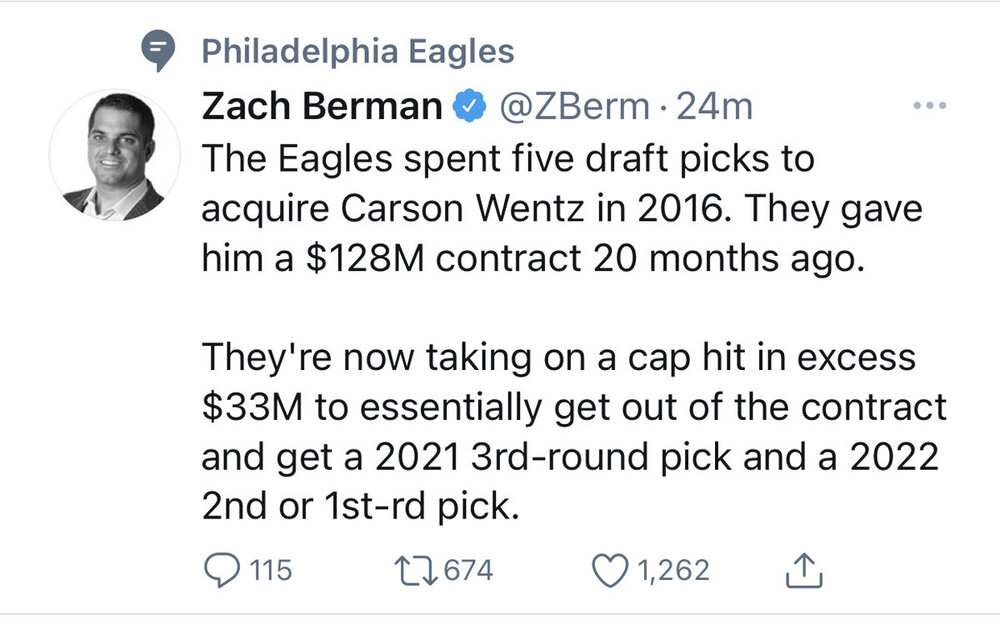1000x625 pixels.
Task: Like the tweet with the heart icon
Action: (609, 570)
